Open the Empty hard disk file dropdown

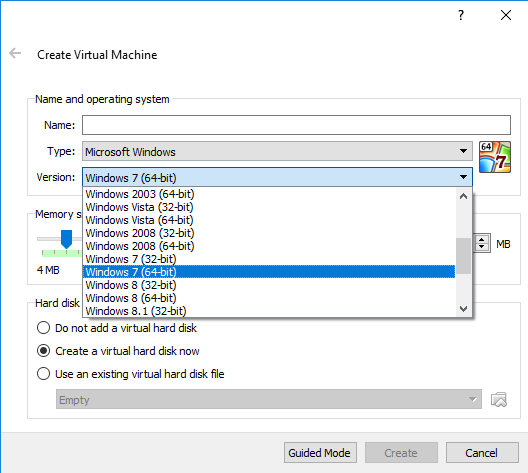[269, 399]
